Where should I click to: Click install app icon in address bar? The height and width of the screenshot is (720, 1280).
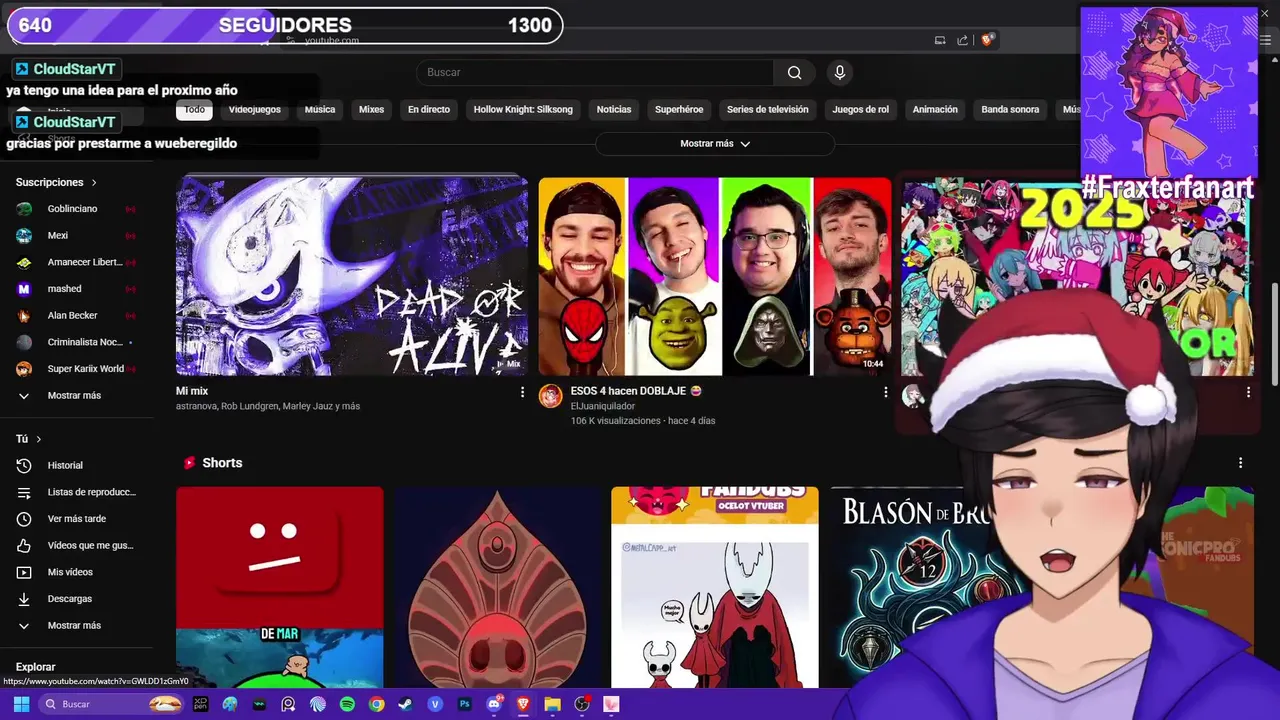940,40
